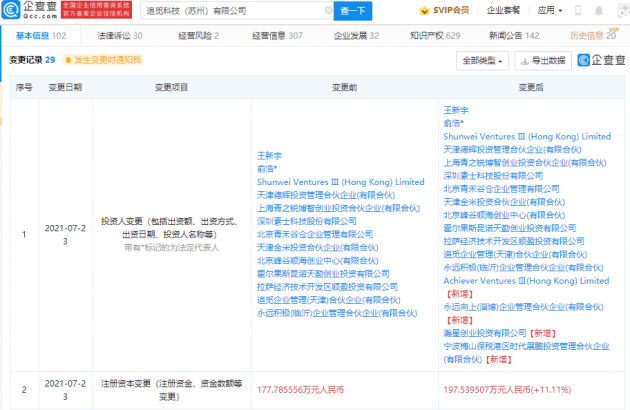Click 导出数据 export button

coord(543,61)
